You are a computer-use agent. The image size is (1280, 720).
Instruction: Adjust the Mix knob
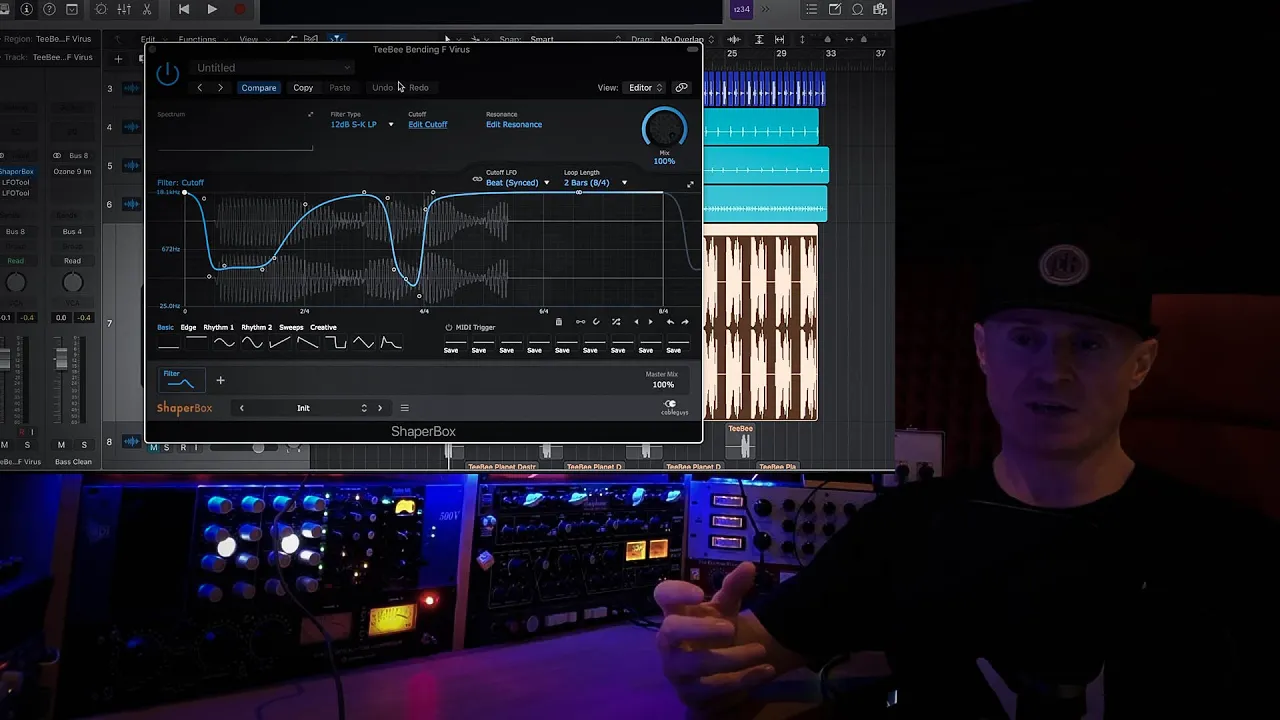click(664, 128)
